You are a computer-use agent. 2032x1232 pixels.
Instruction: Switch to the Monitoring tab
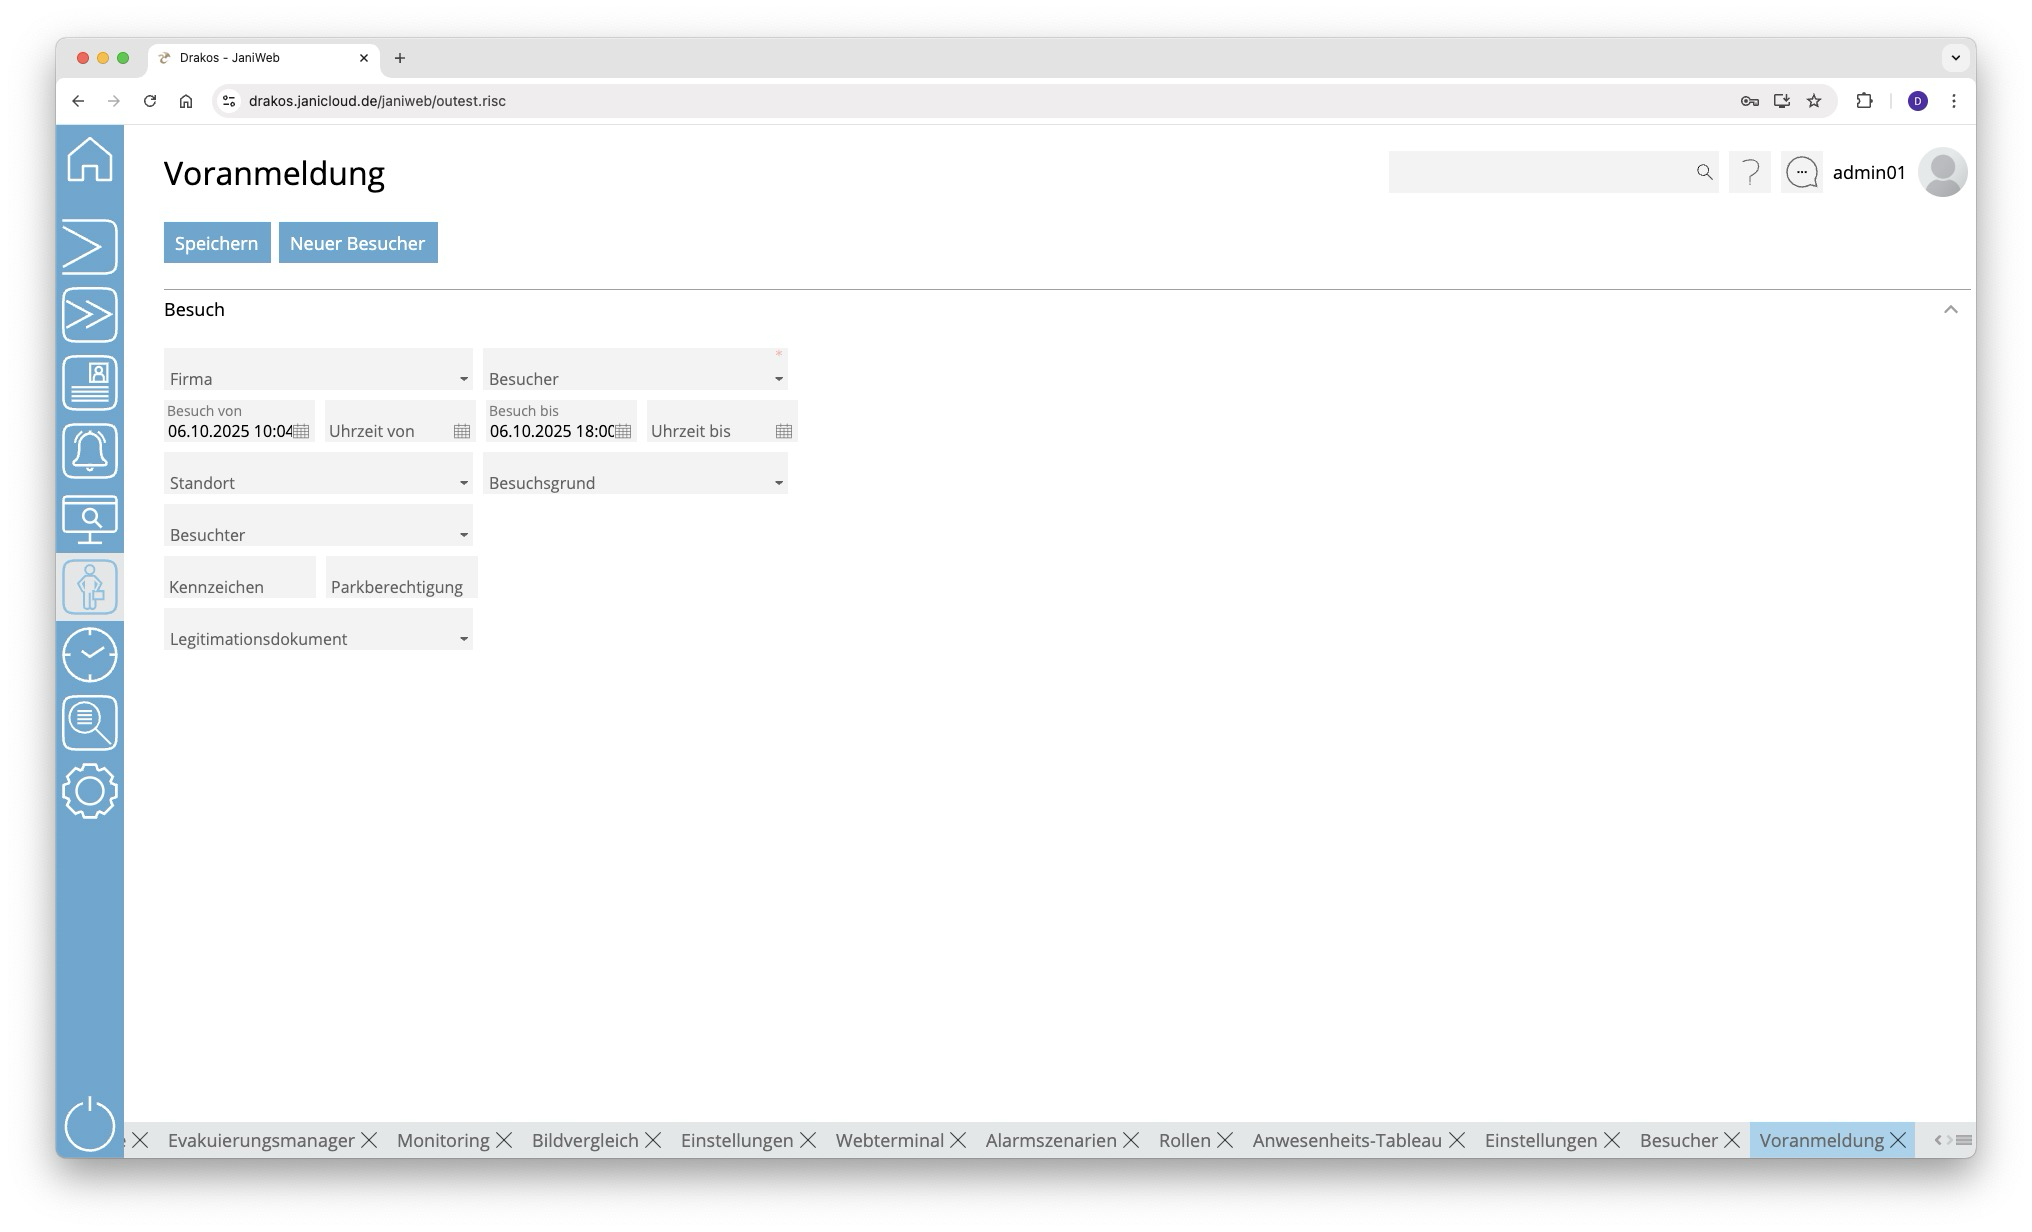tap(443, 1140)
